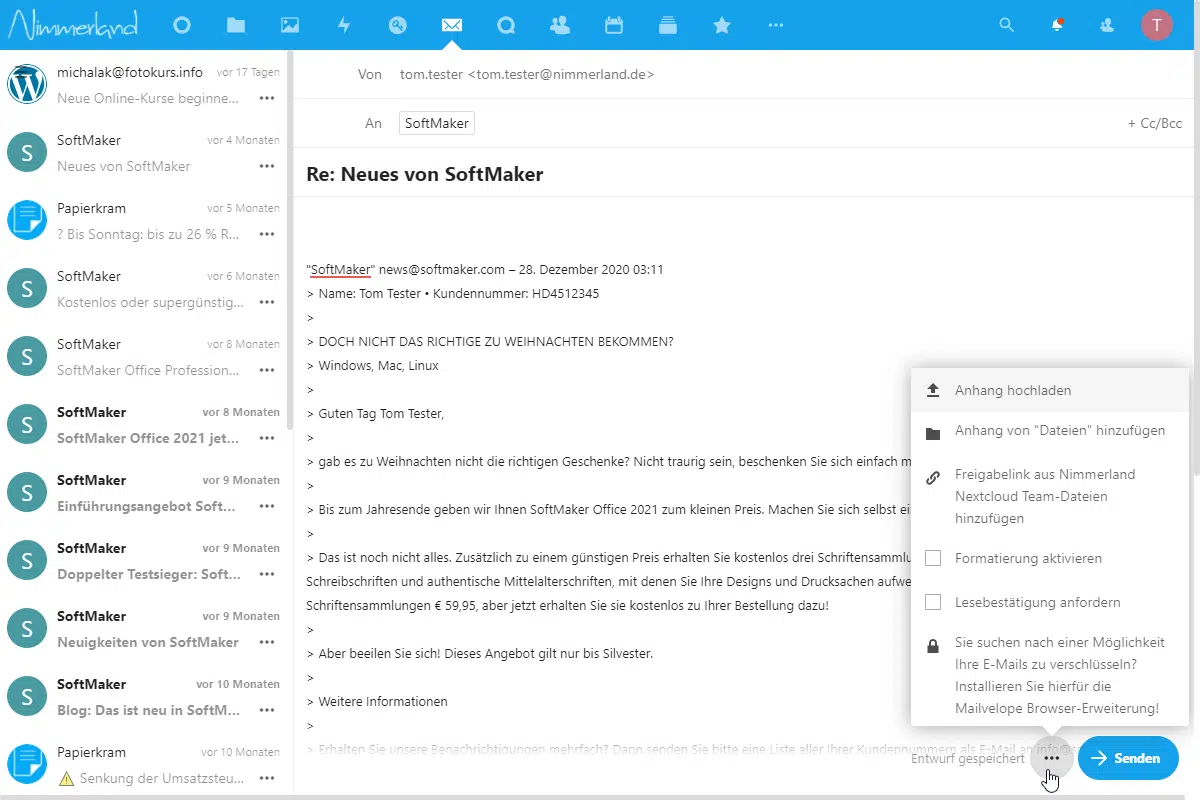The height and width of the screenshot is (800, 1200).
Task: Choose Anhang von "Dateien" hinzufügen
Action: [1050, 431]
